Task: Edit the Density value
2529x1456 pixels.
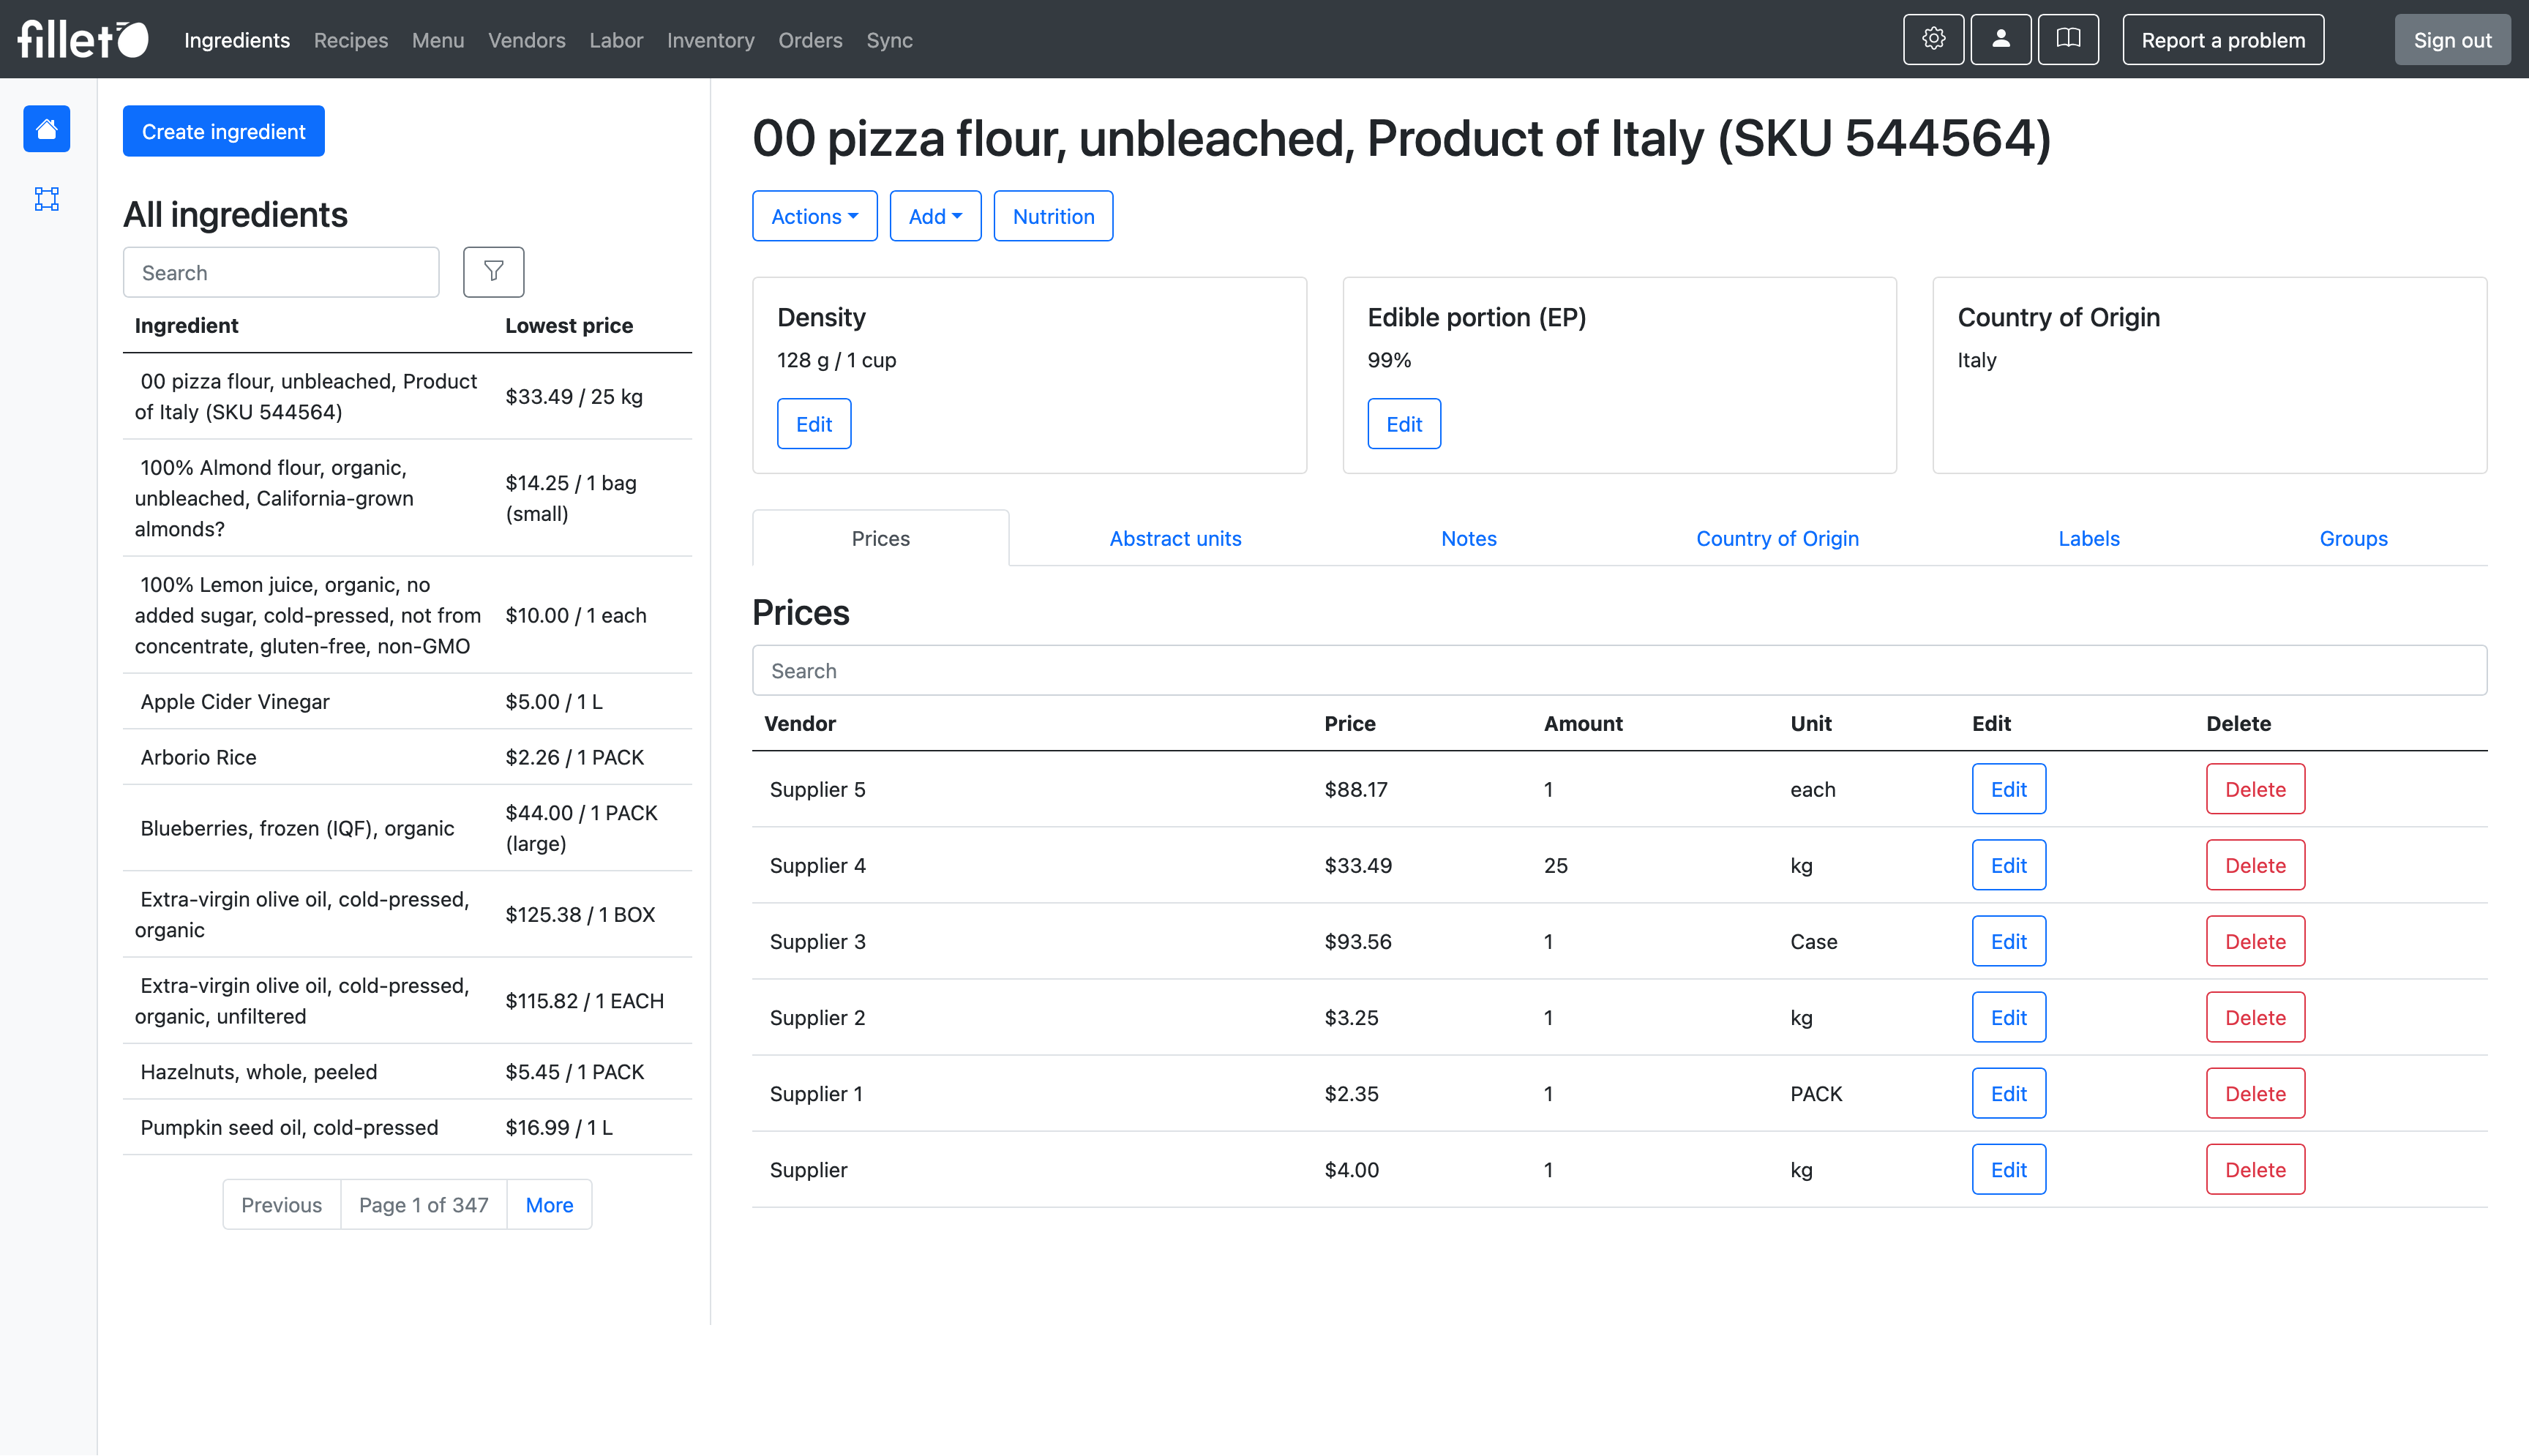Action: [x=813, y=423]
